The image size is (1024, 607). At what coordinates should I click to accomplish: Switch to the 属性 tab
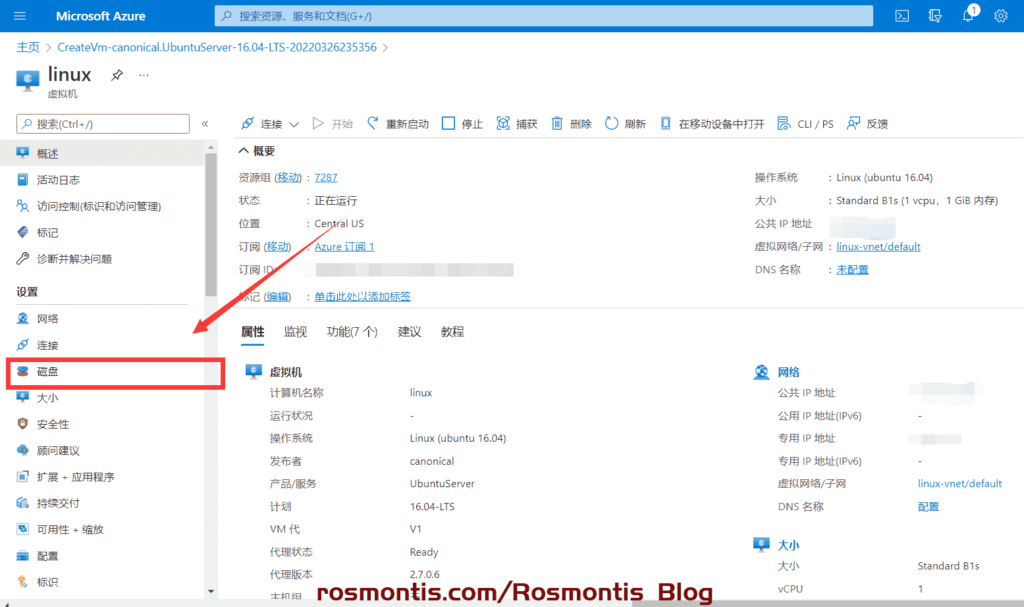(252, 332)
